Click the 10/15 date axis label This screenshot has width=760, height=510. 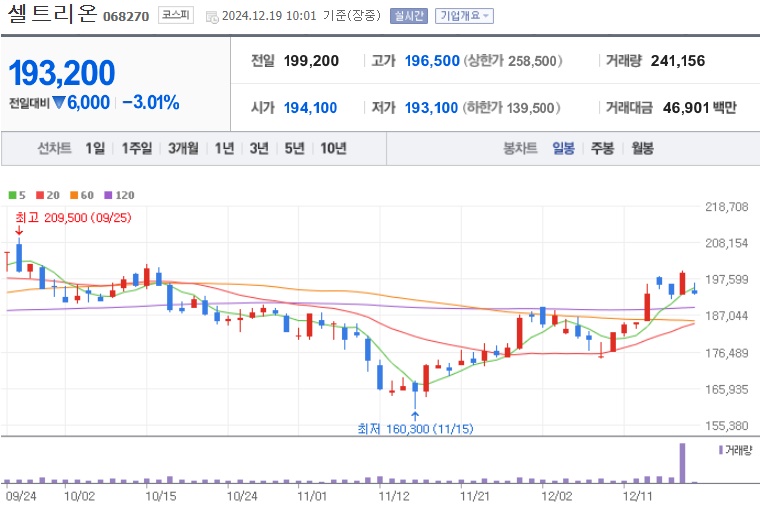point(161,496)
